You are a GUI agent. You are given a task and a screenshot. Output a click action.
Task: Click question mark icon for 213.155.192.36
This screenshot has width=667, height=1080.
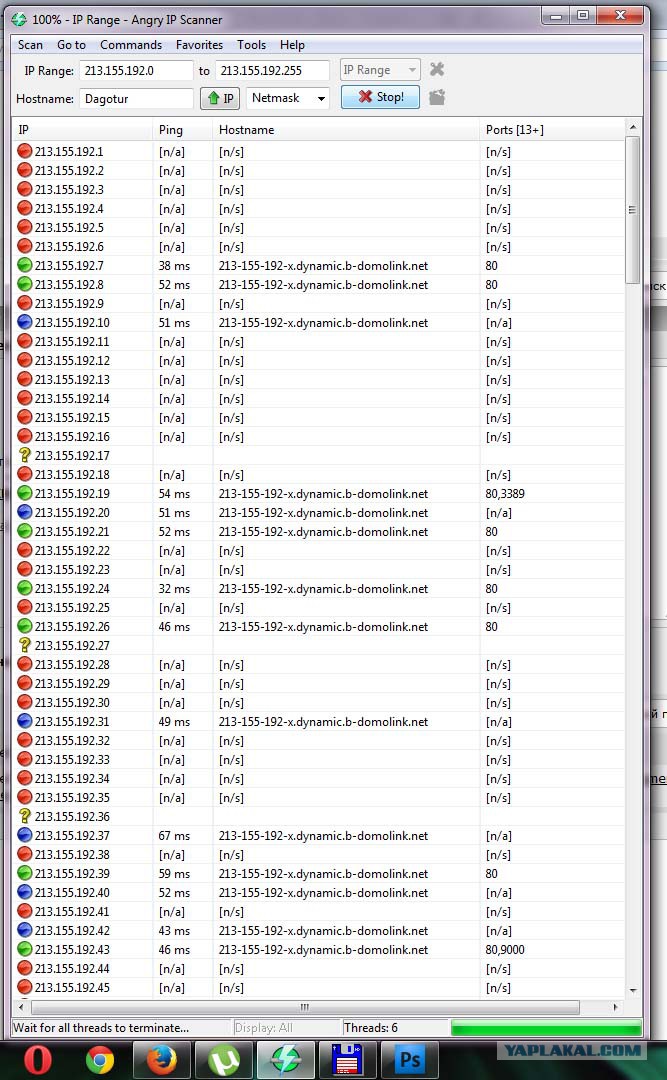point(25,816)
